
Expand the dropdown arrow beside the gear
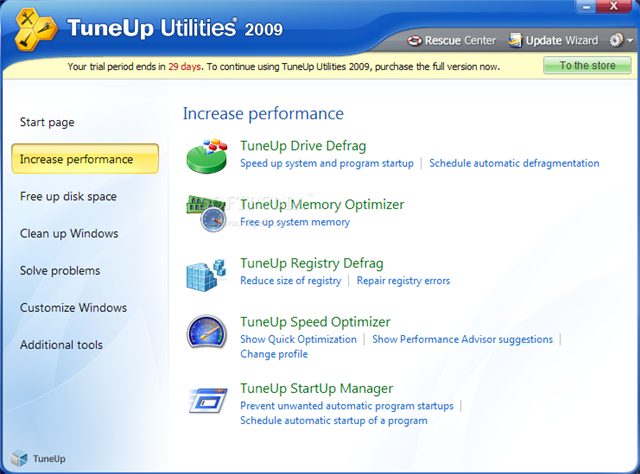(630, 40)
